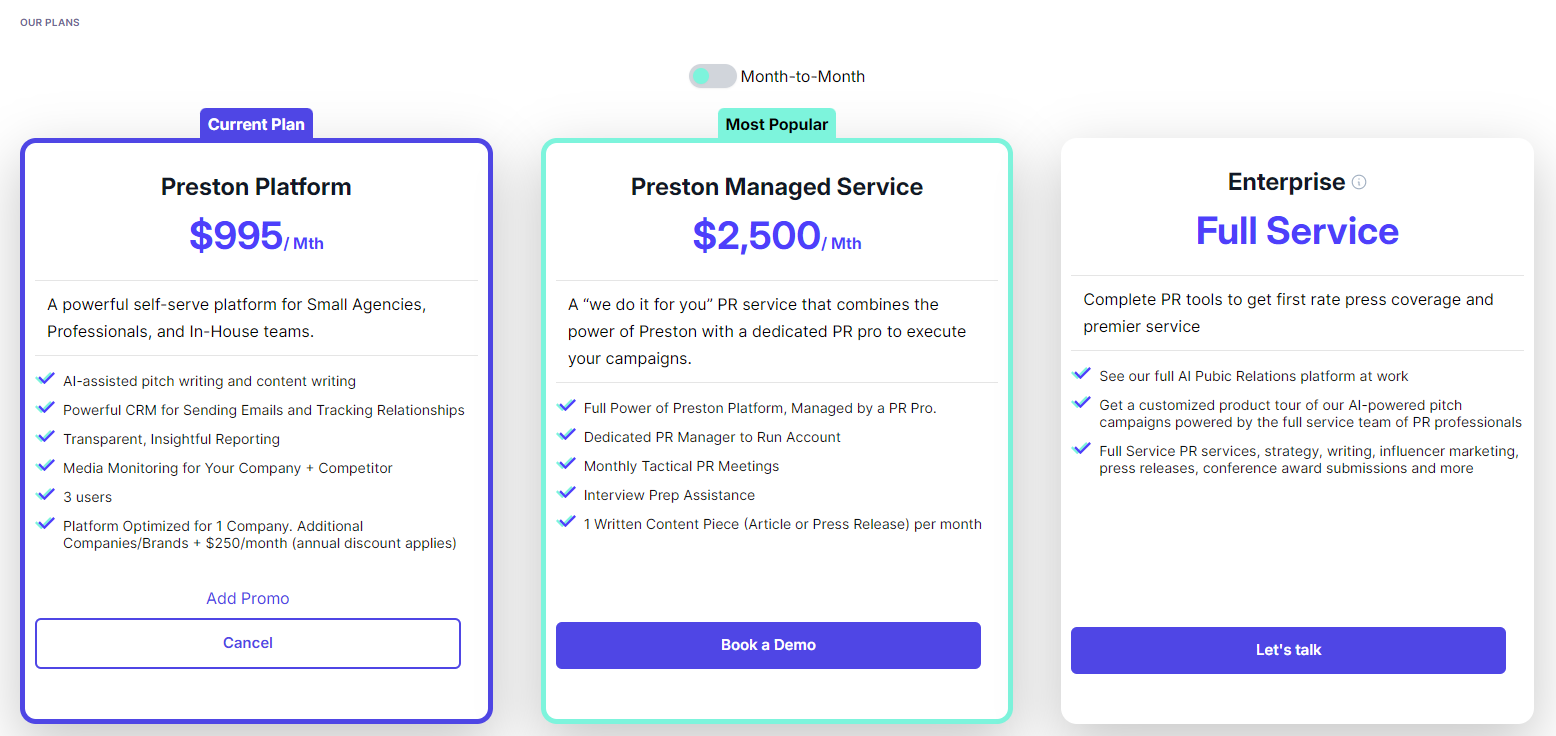Click the Book a Demo button

click(768, 645)
